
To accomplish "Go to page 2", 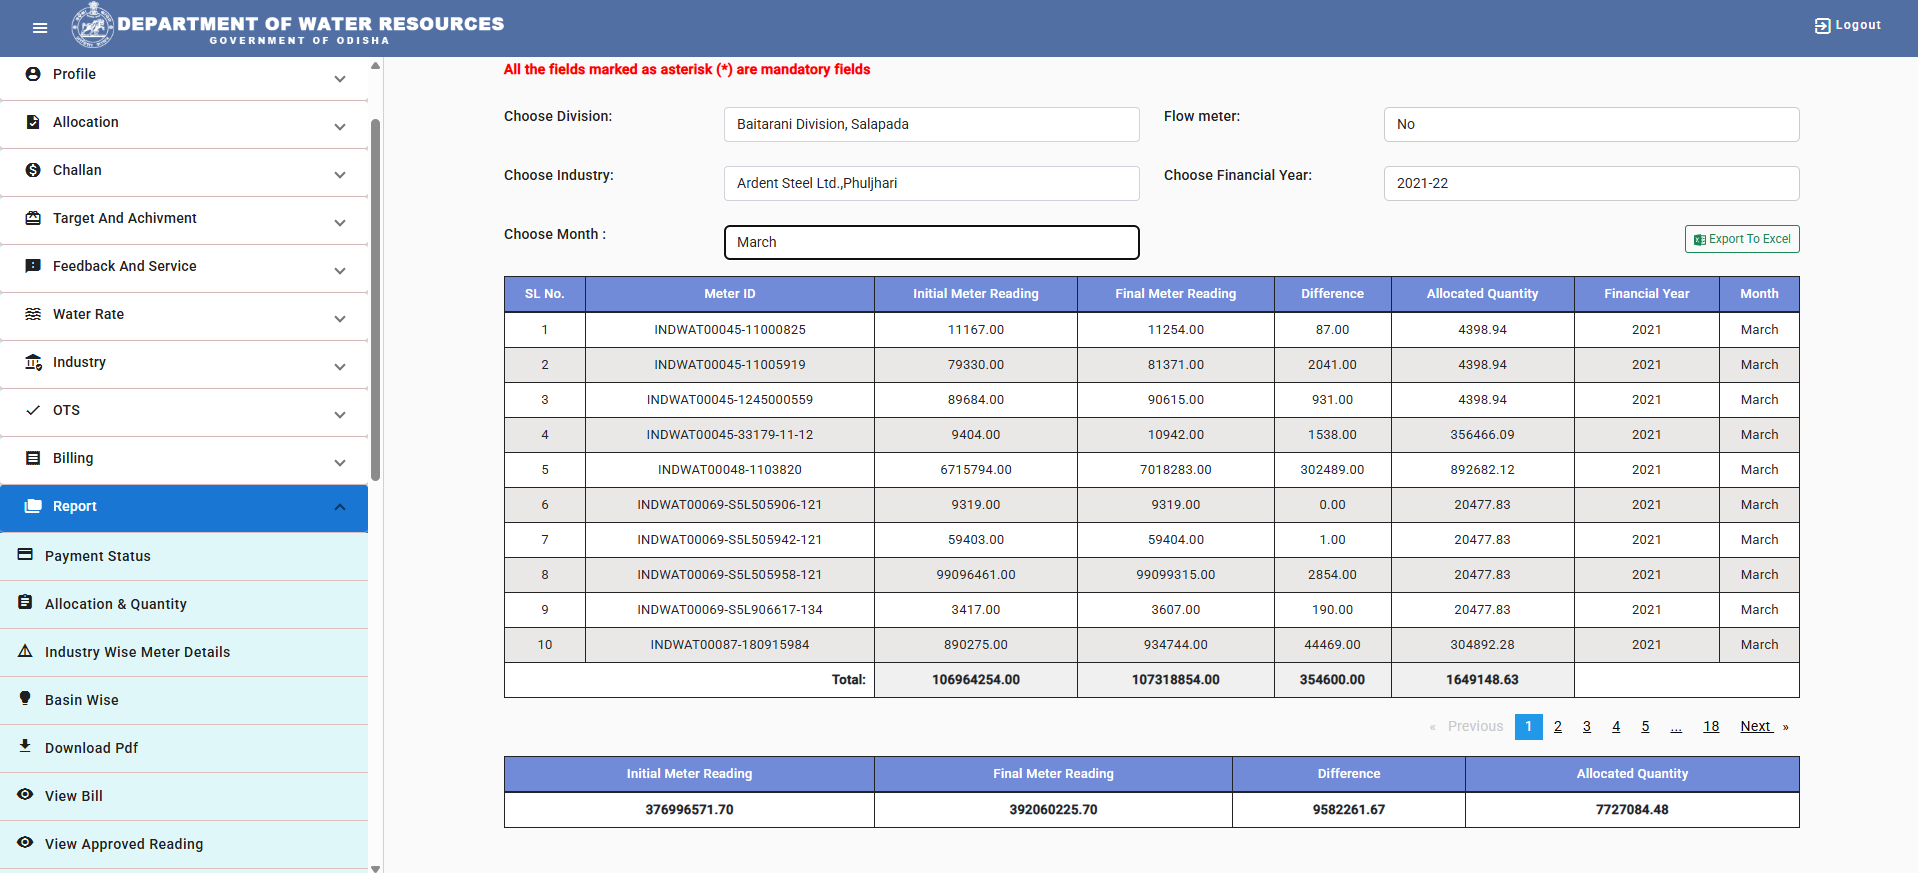I will point(1557,727).
